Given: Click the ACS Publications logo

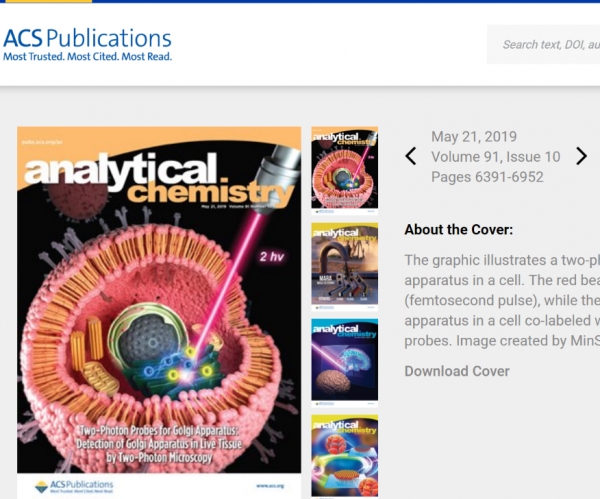Looking at the screenshot, I should click(87, 44).
